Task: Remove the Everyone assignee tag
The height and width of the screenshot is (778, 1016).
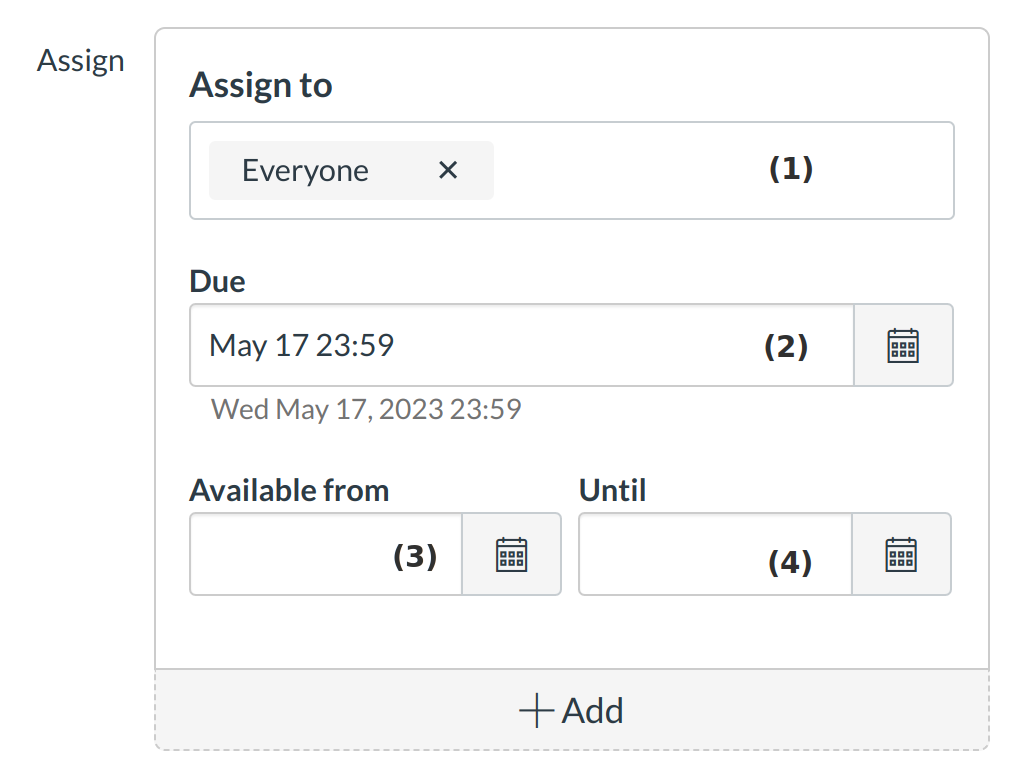Action: (448, 171)
